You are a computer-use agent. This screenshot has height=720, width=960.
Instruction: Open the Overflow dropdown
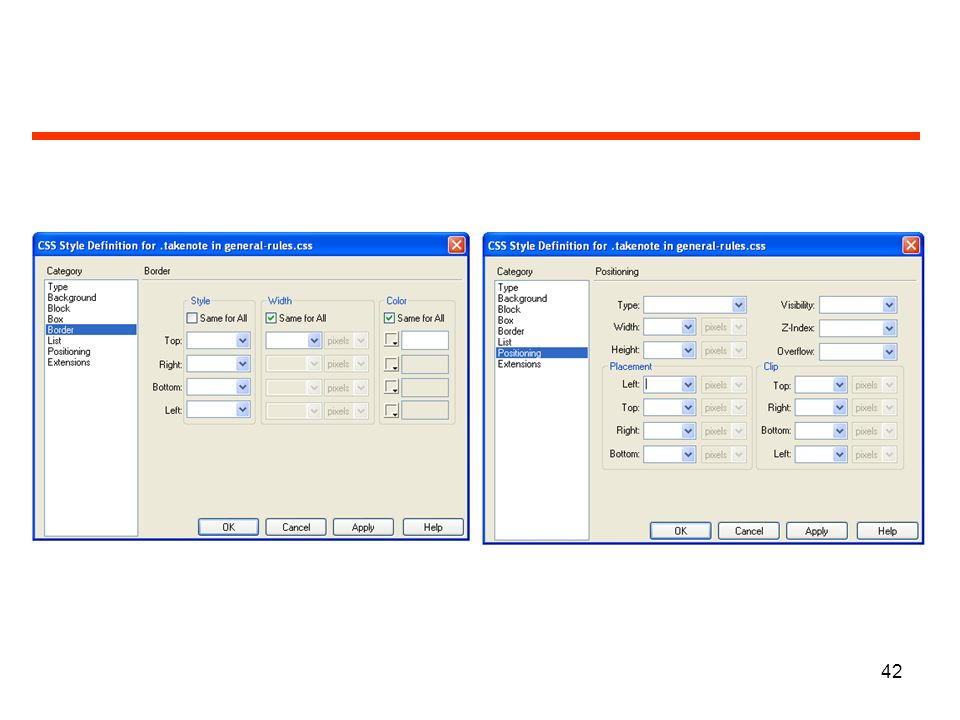pos(890,351)
